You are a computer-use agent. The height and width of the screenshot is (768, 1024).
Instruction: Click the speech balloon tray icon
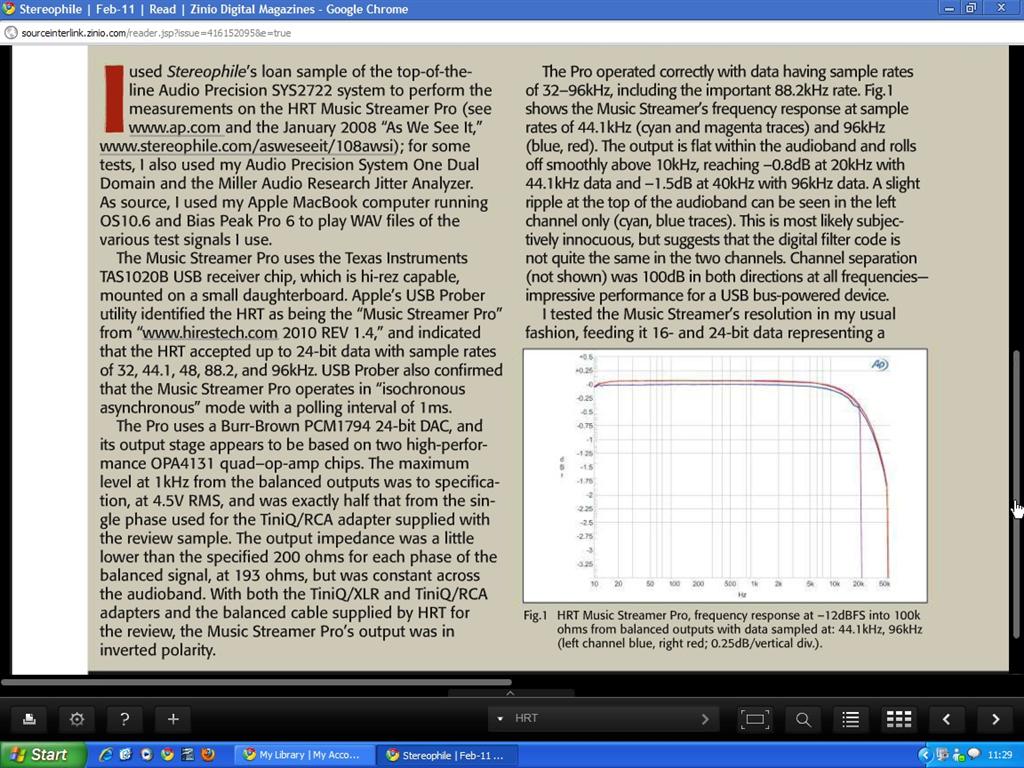[974, 754]
